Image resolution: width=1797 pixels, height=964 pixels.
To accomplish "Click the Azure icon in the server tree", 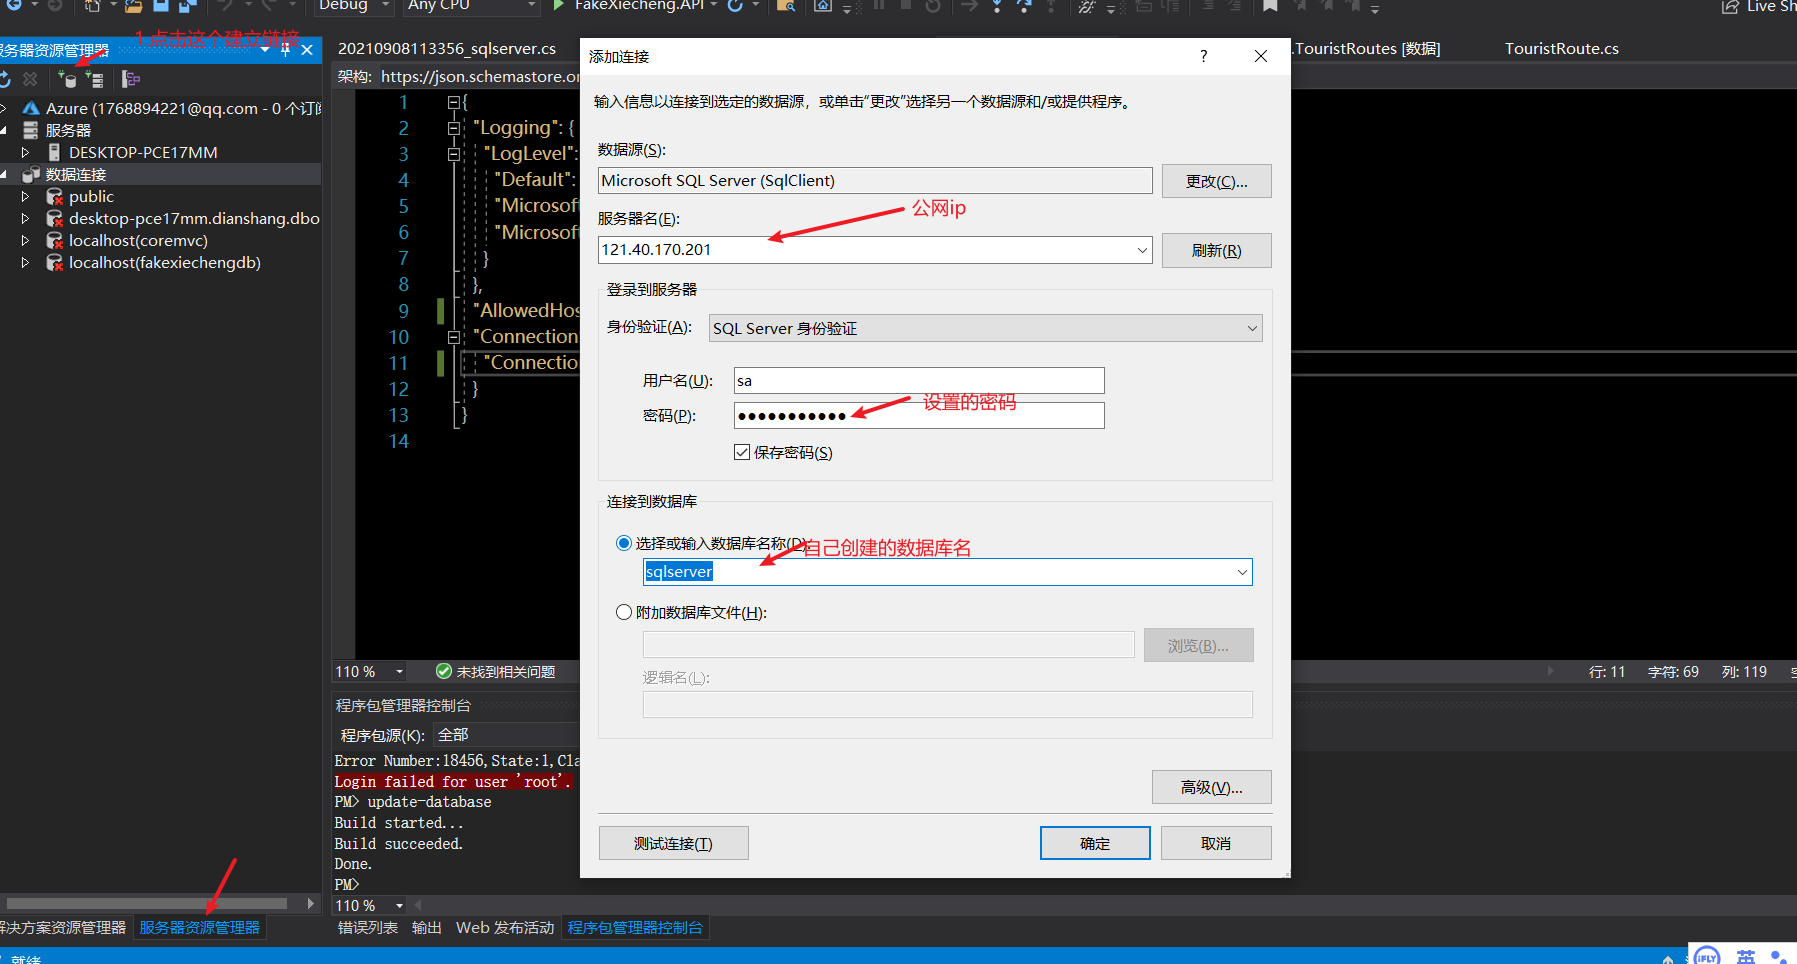I will click(31, 108).
